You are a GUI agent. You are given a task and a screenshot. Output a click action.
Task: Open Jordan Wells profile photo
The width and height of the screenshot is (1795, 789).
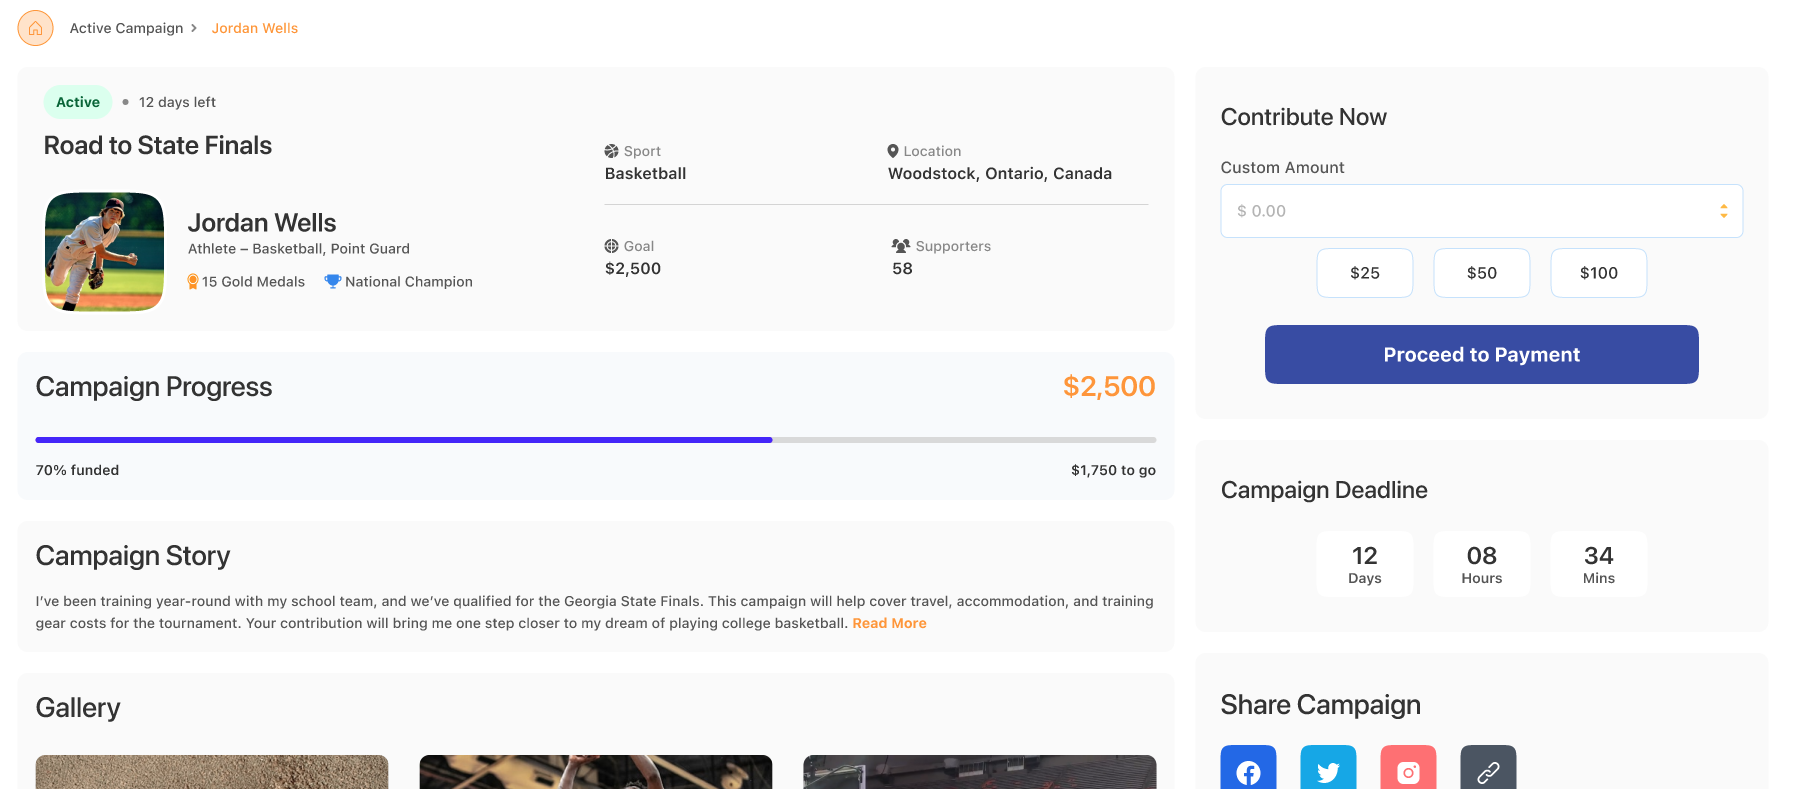point(104,252)
